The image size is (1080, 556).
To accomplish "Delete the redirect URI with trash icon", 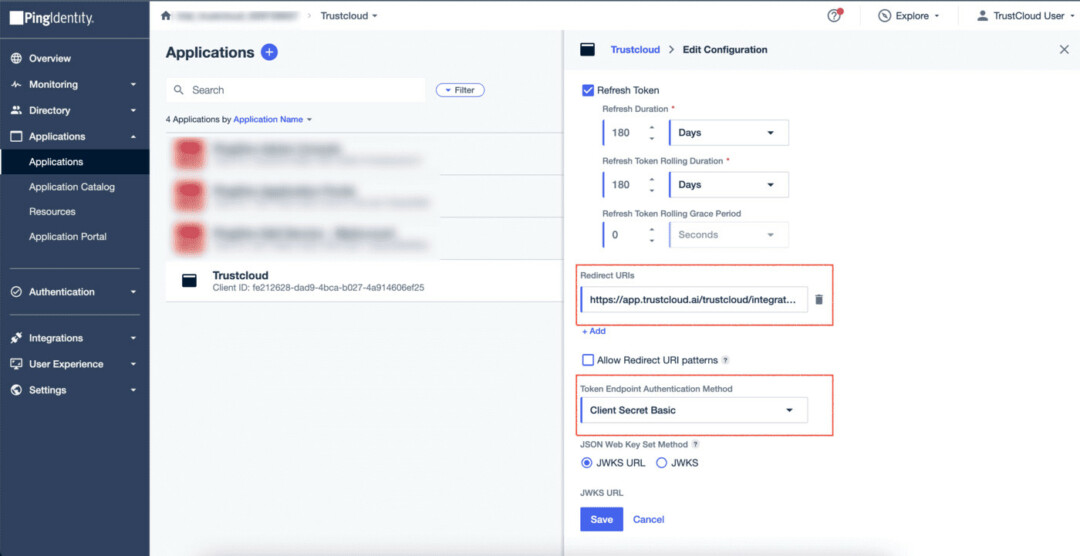I will coord(819,300).
